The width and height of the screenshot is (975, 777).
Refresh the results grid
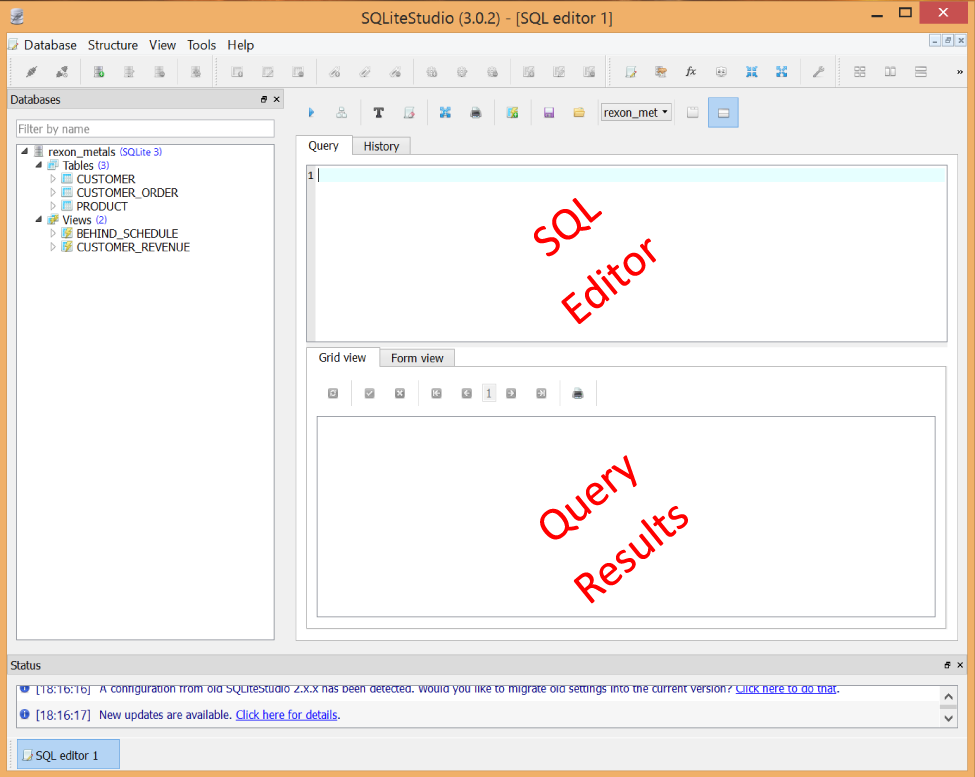pos(333,393)
